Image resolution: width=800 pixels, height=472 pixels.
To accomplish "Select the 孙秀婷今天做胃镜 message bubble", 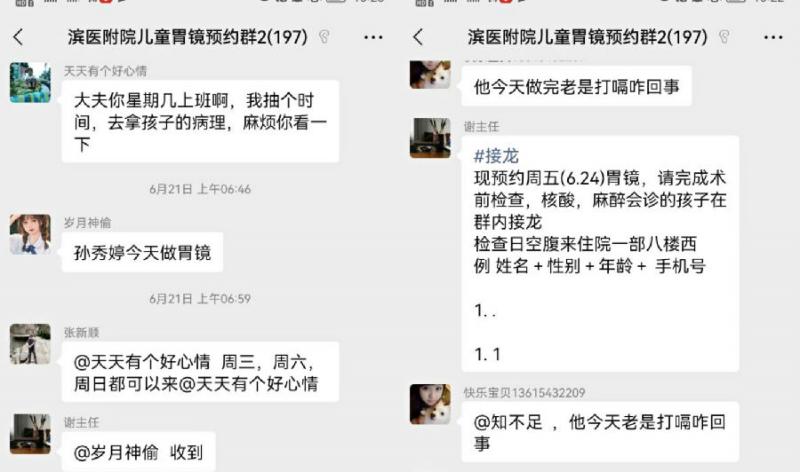I will click(142, 252).
